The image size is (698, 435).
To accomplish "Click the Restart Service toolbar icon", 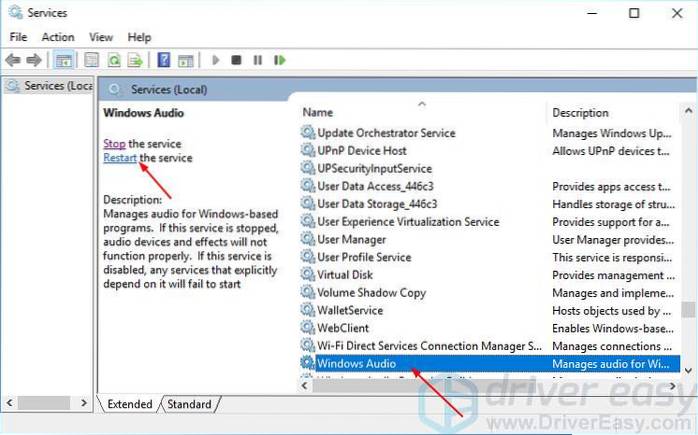I will 280,60.
